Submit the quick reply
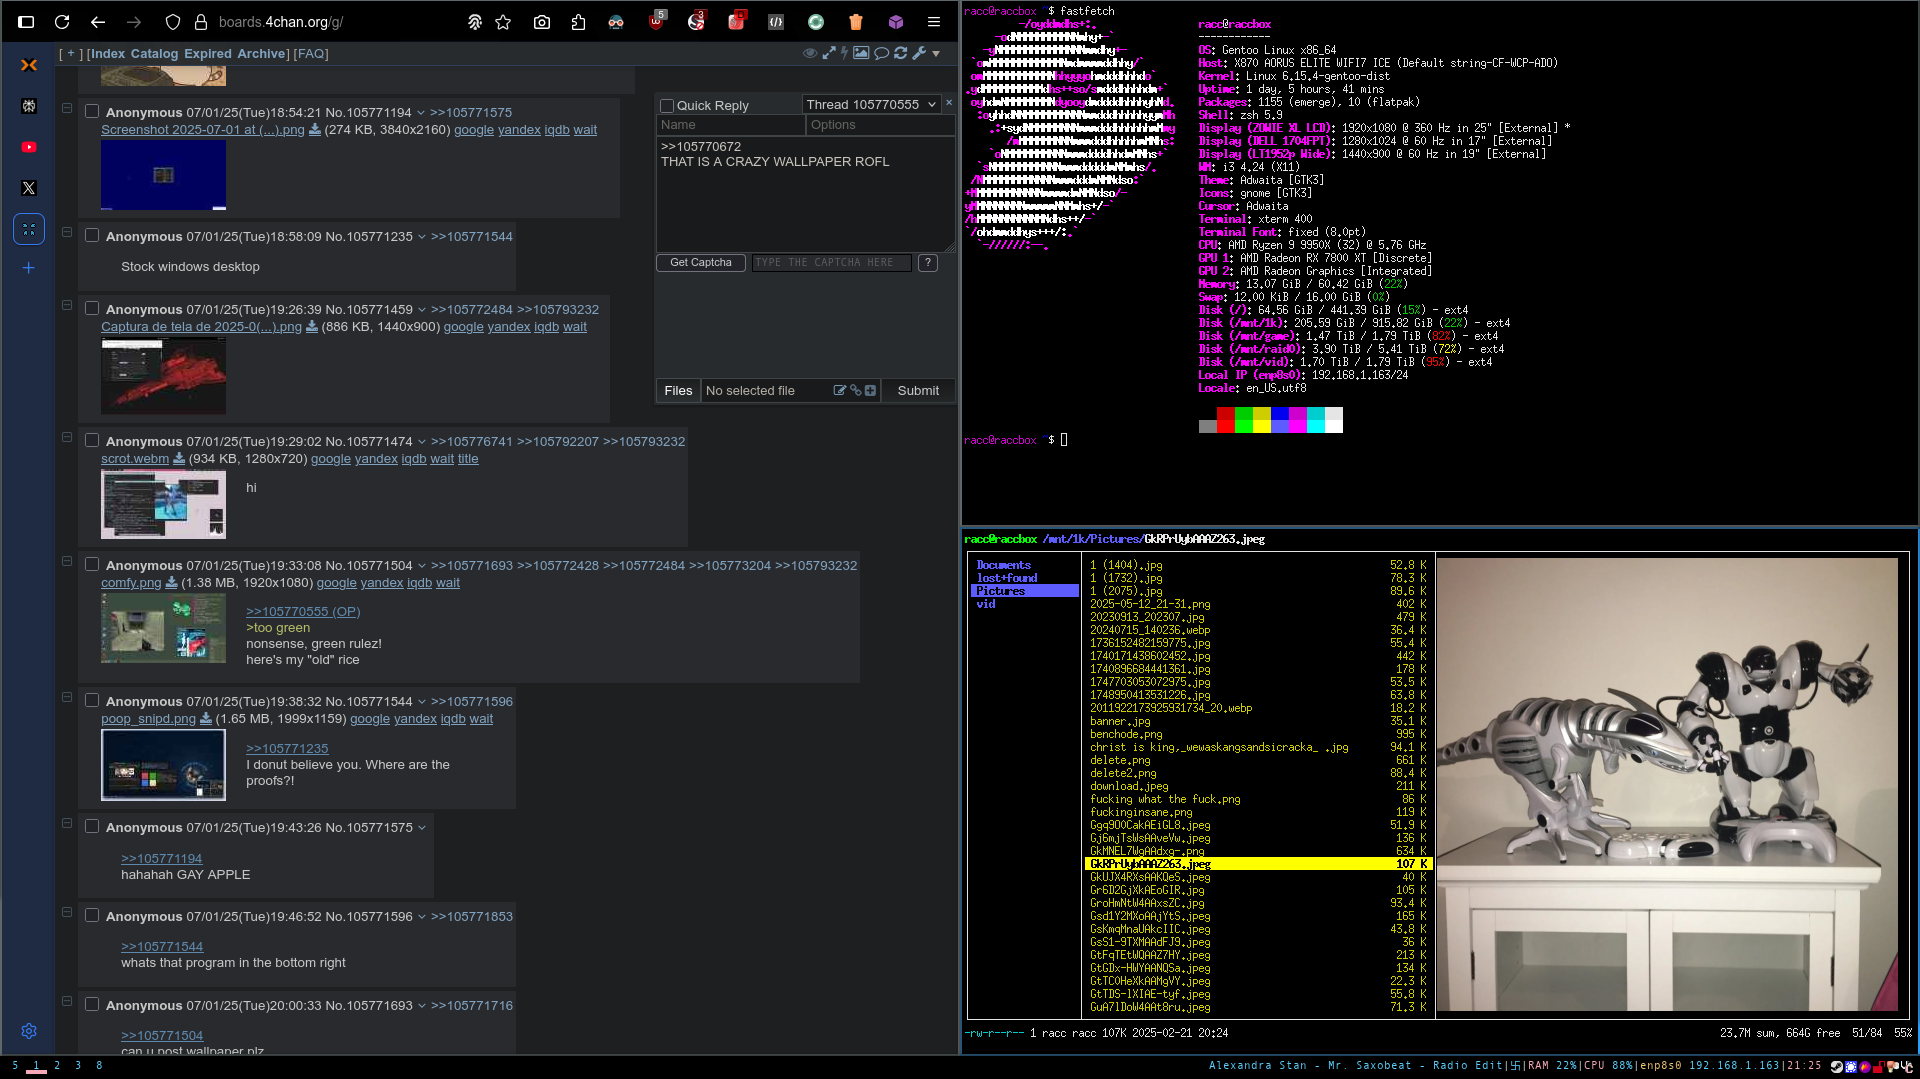This screenshot has height=1079, width=1920. pyautogui.click(x=918, y=391)
